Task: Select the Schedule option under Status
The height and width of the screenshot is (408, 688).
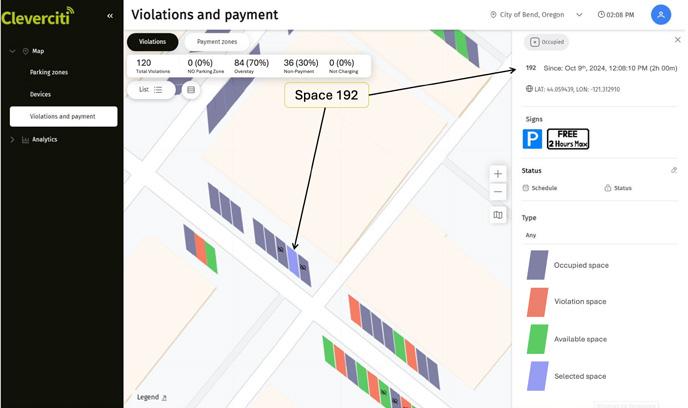Action: [x=540, y=188]
